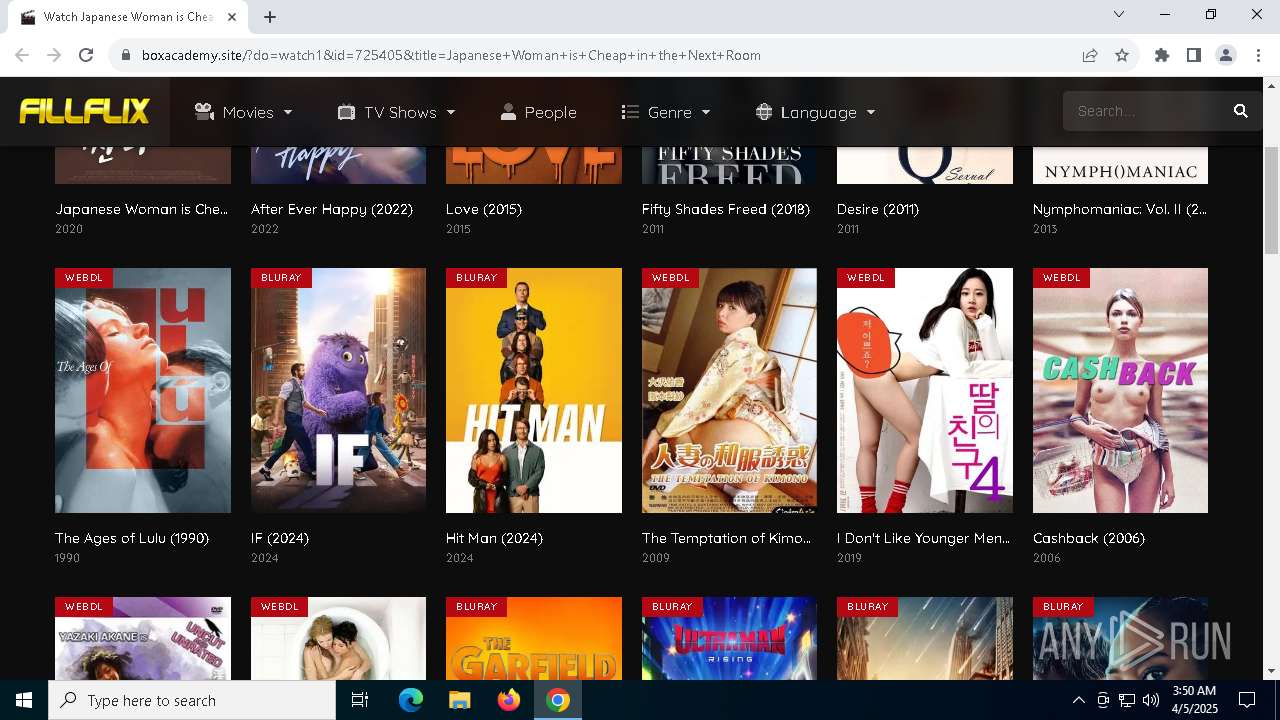
Task: Toggle the browser side panel icon
Action: tap(1194, 55)
